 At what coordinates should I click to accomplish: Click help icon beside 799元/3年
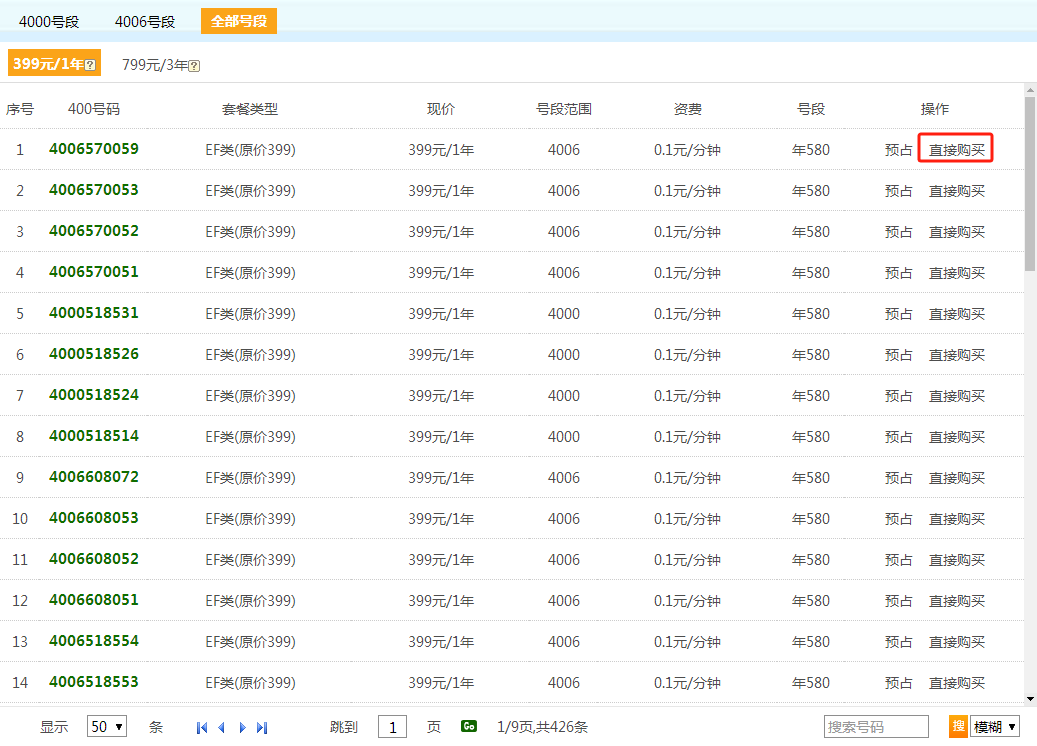[x=194, y=66]
